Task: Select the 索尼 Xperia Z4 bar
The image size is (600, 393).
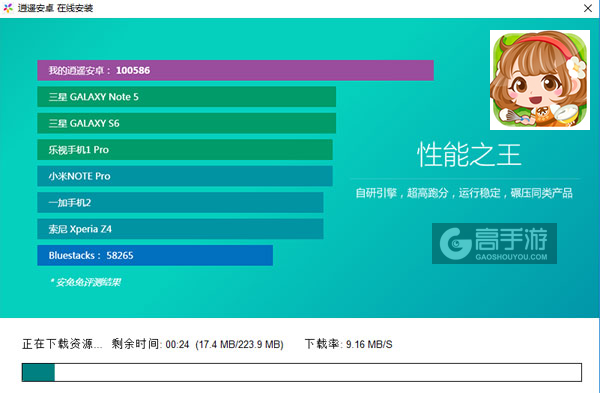Action: (180, 229)
